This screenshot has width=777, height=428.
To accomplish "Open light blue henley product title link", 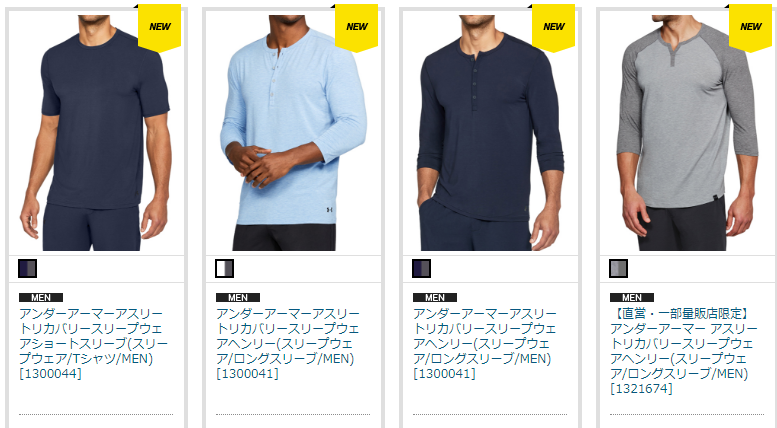I will point(288,343).
